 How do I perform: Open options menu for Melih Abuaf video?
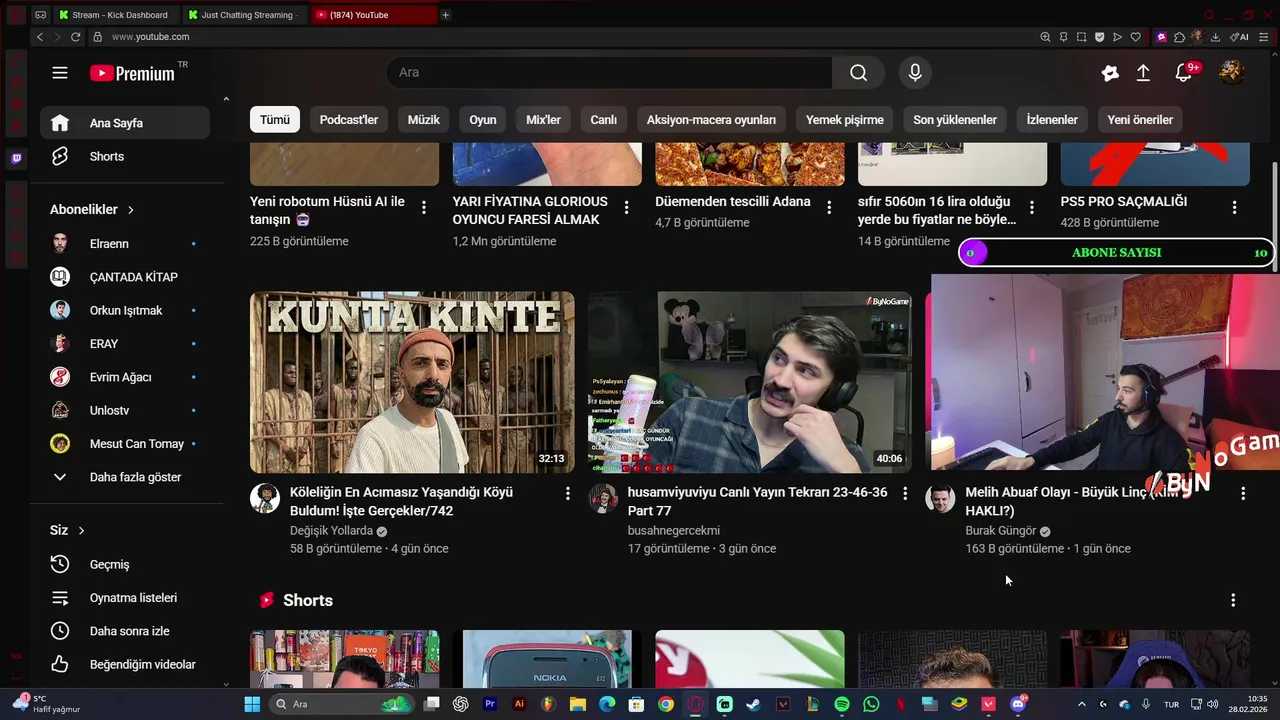coord(1243,494)
